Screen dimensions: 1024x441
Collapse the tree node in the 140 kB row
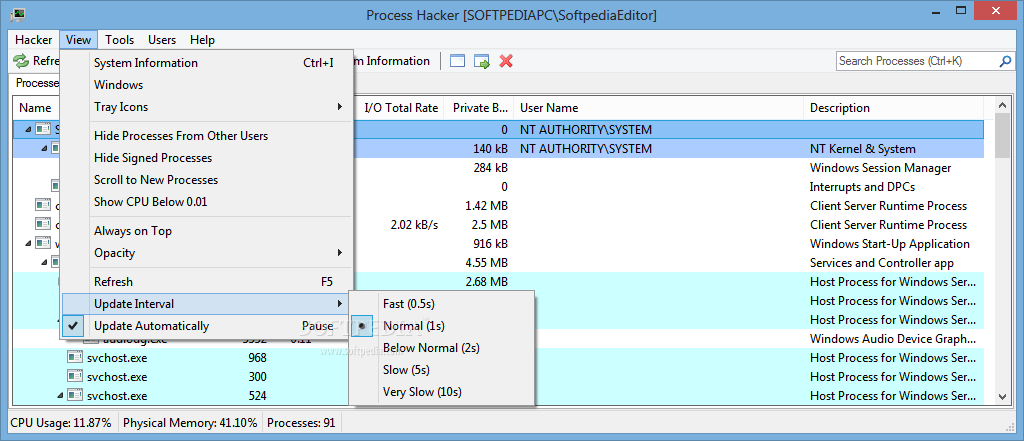coord(45,148)
